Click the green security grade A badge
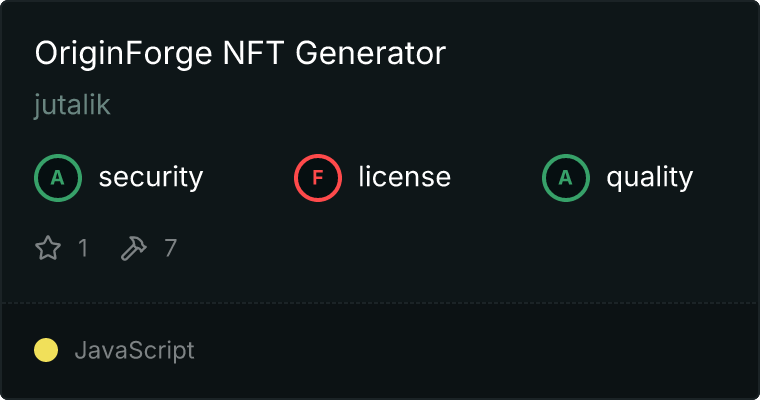Viewport: 760px width, 400px height. pos(58,178)
